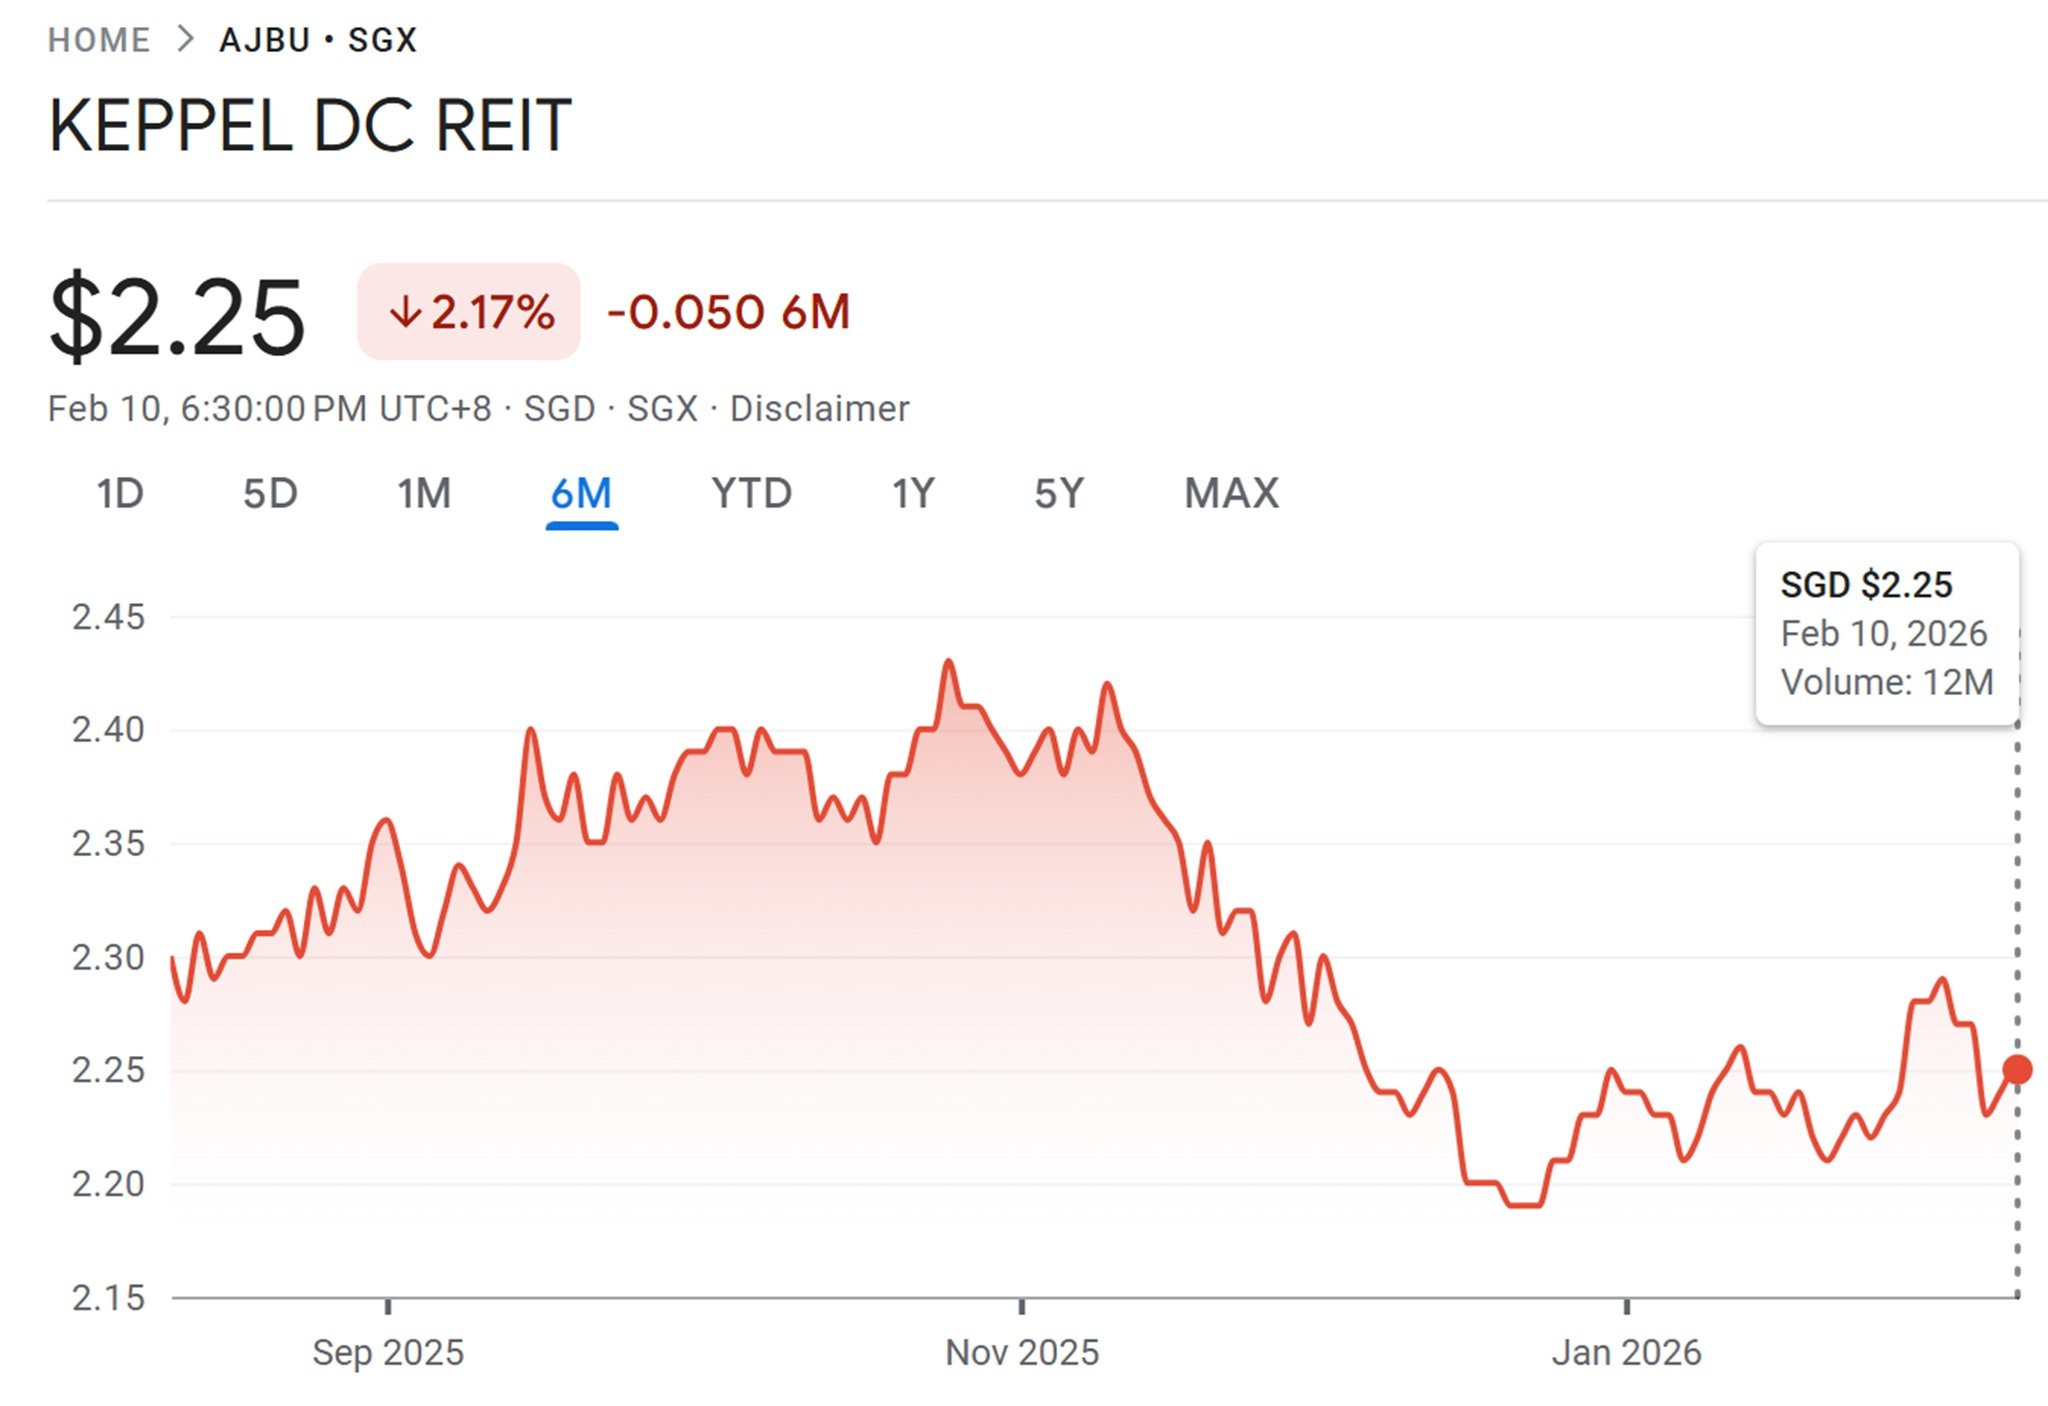Show the 1M price chart
The height and width of the screenshot is (1406, 2048).
424,494
